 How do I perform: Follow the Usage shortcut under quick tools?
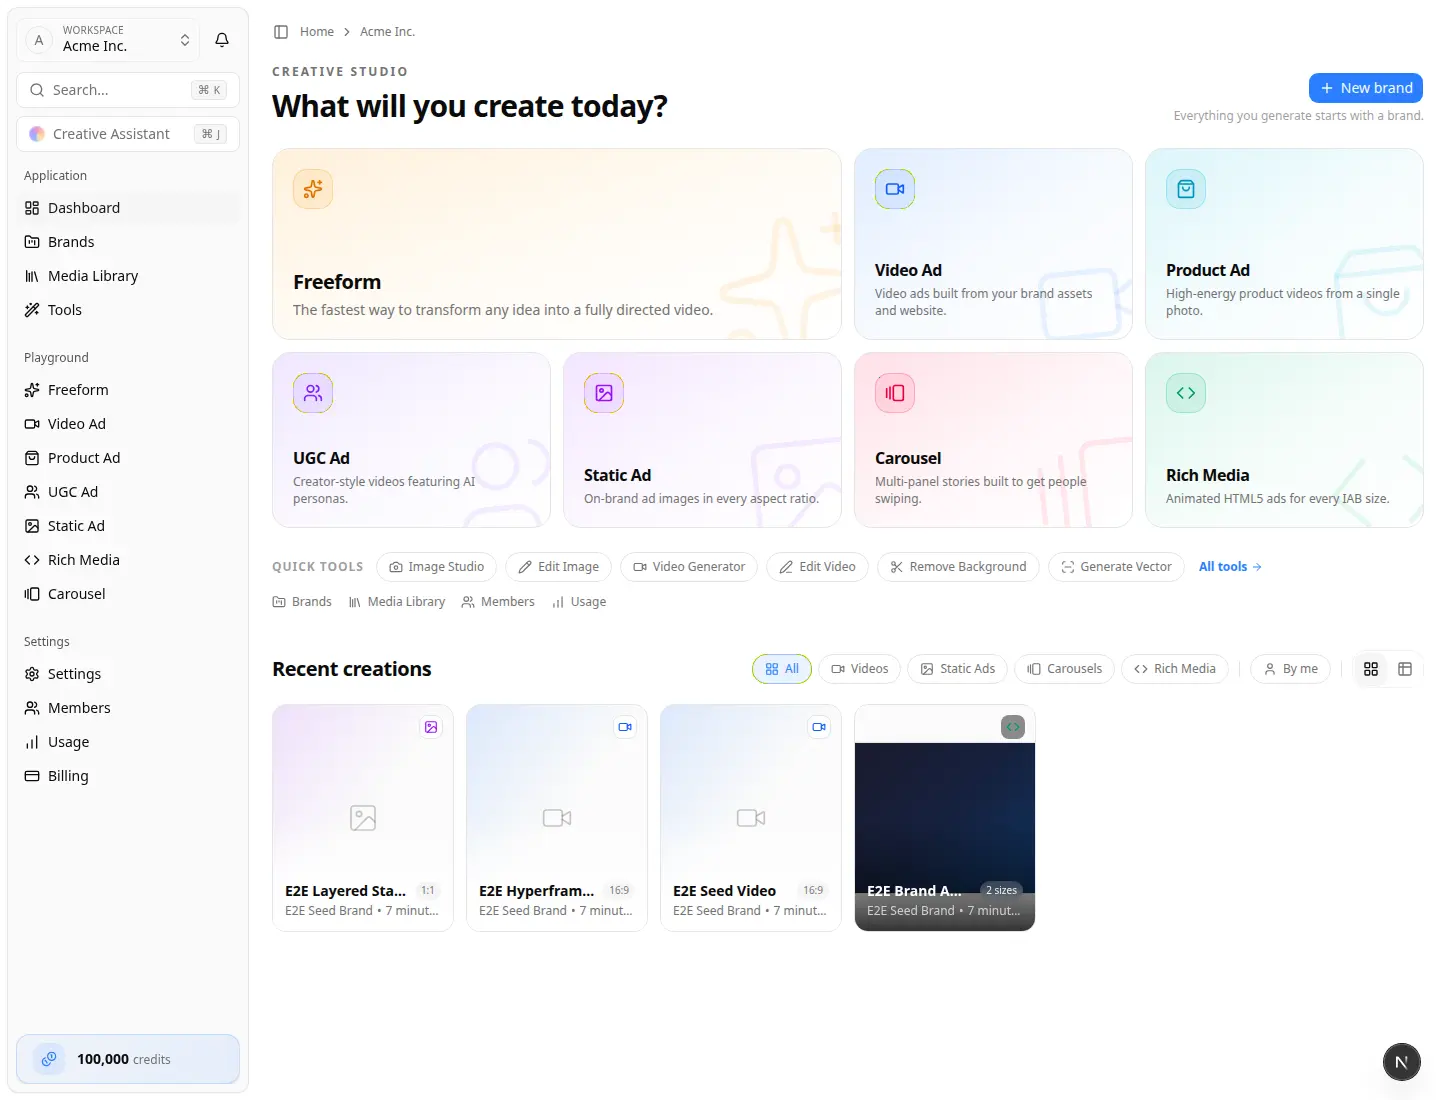(579, 602)
